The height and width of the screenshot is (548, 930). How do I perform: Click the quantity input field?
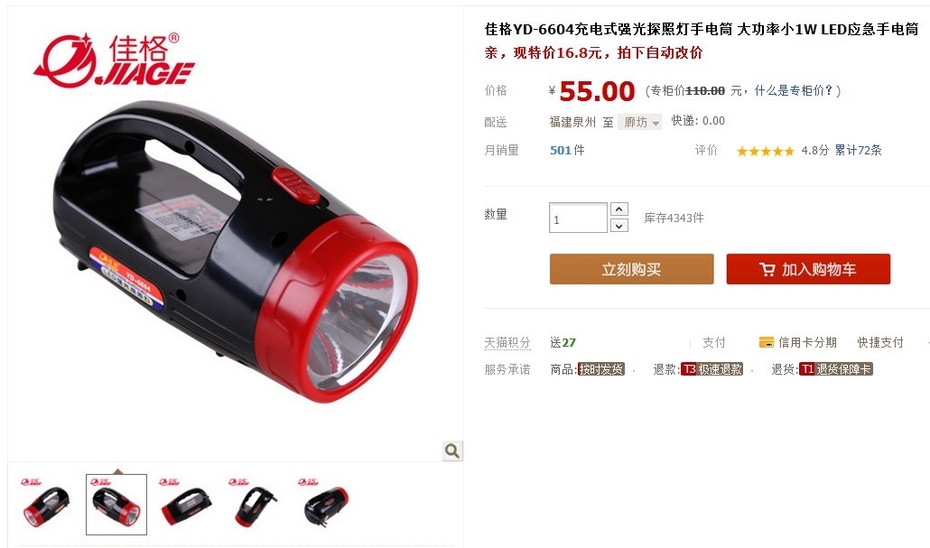pos(578,218)
